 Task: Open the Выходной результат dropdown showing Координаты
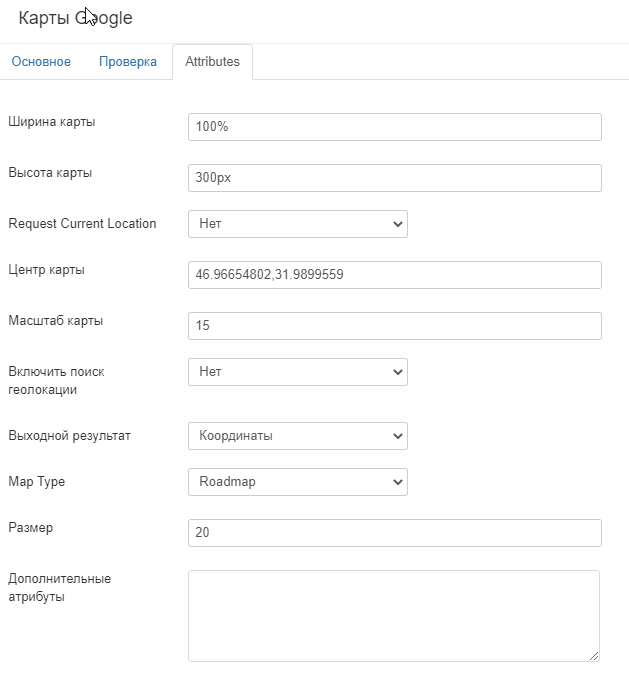click(297, 436)
